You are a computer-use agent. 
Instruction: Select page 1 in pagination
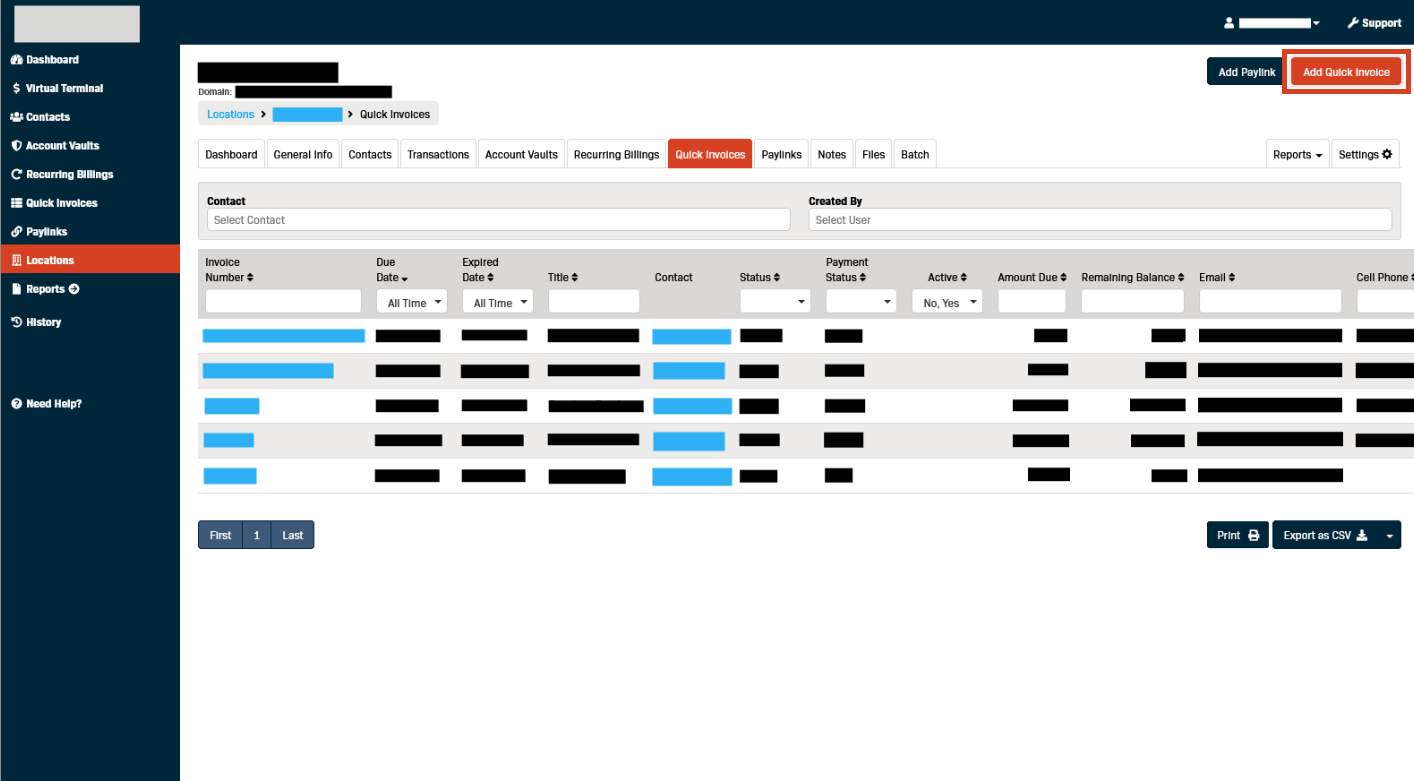[257, 535]
